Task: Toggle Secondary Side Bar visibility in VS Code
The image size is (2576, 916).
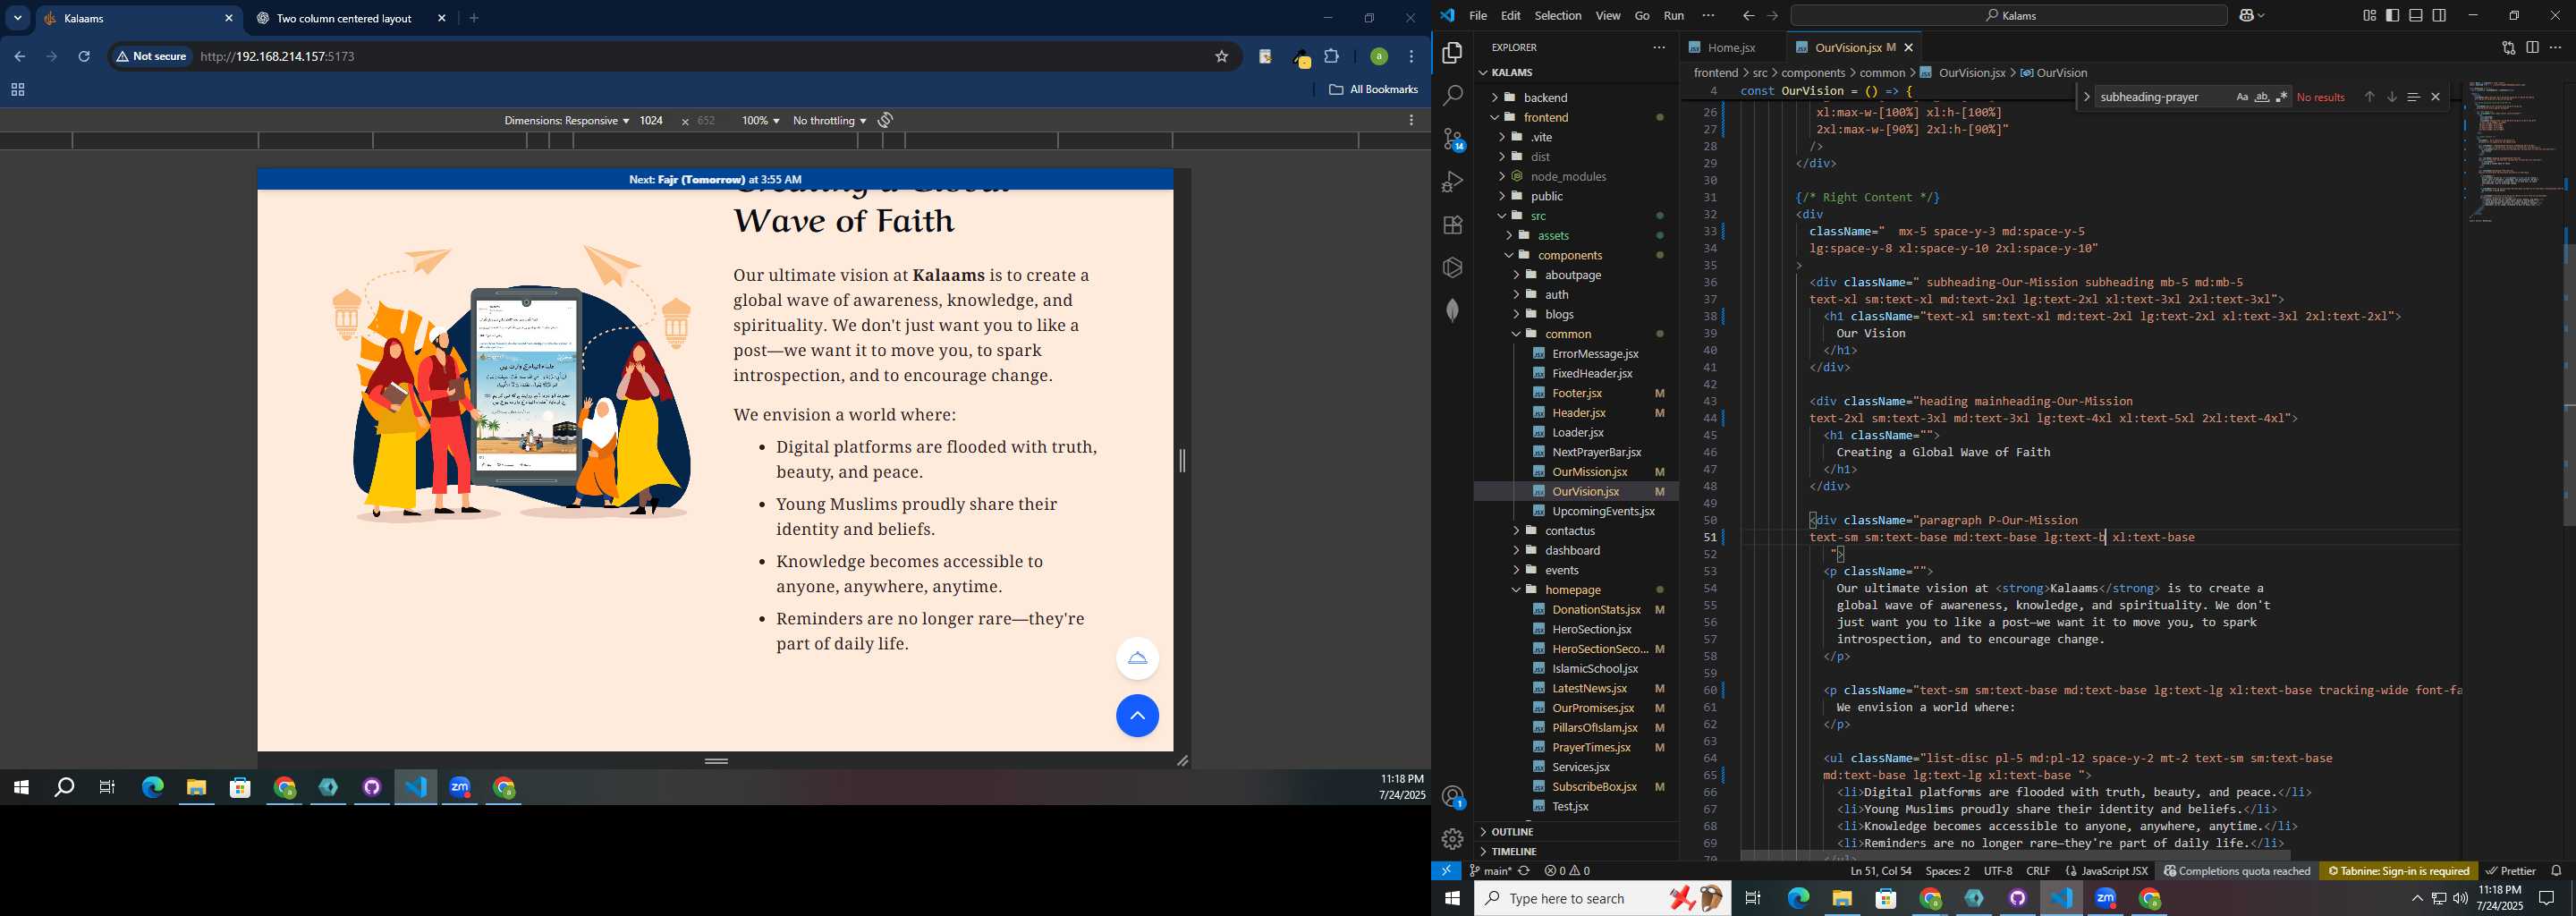Action: (x=2440, y=15)
